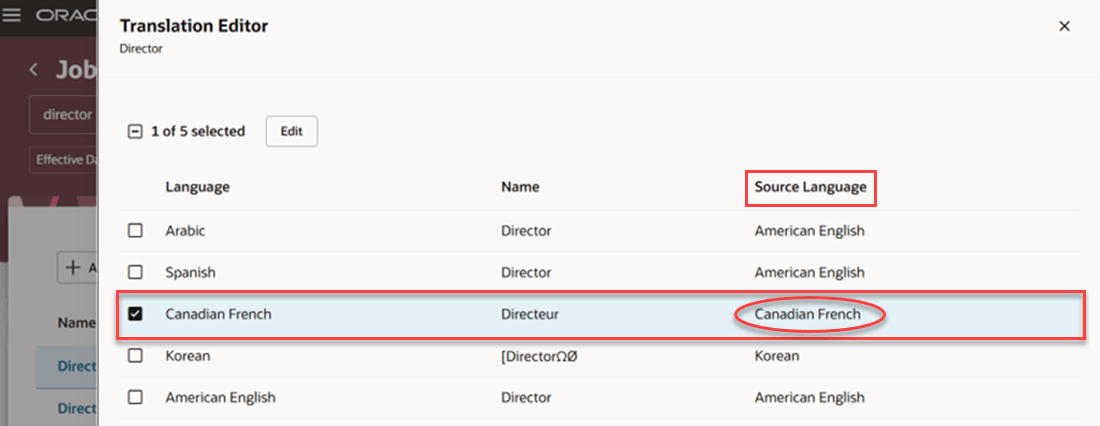
Task: Click the Korean row [Director name cell
Action: 539,356
